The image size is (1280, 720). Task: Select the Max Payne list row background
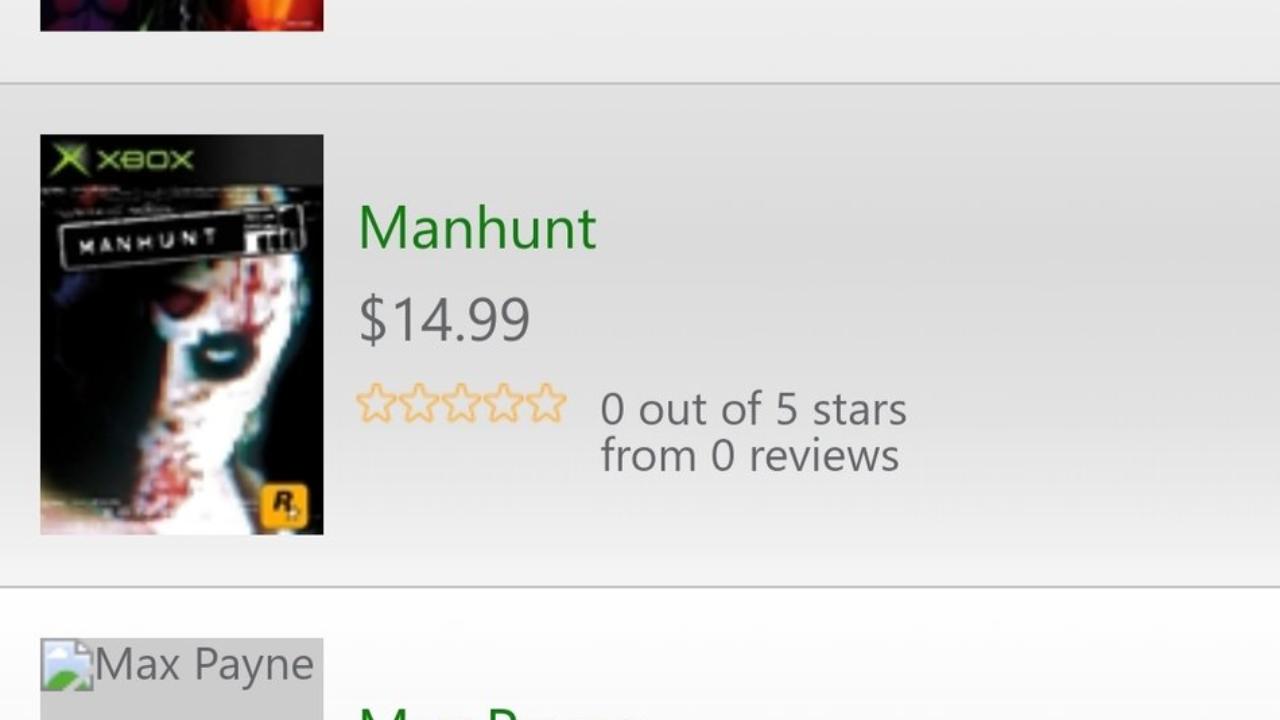(x=640, y=654)
